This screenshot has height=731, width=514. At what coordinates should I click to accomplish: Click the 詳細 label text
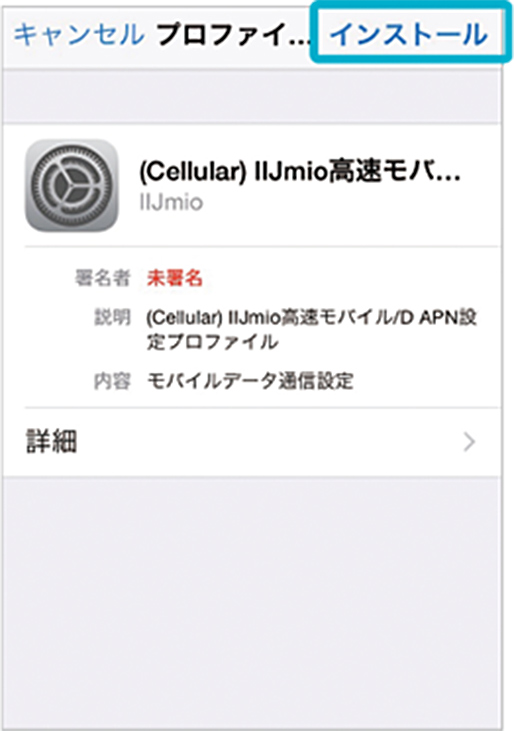pos(51,442)
